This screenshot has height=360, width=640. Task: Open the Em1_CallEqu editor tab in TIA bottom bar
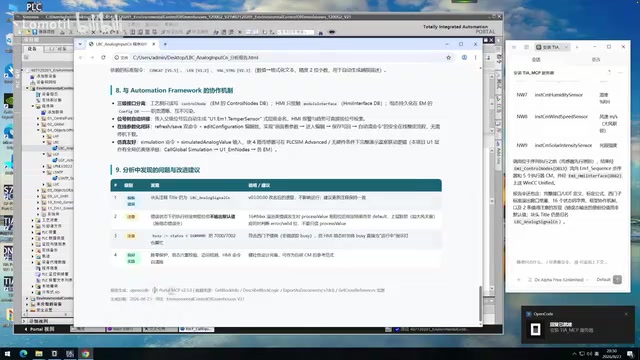click(196, 329)
